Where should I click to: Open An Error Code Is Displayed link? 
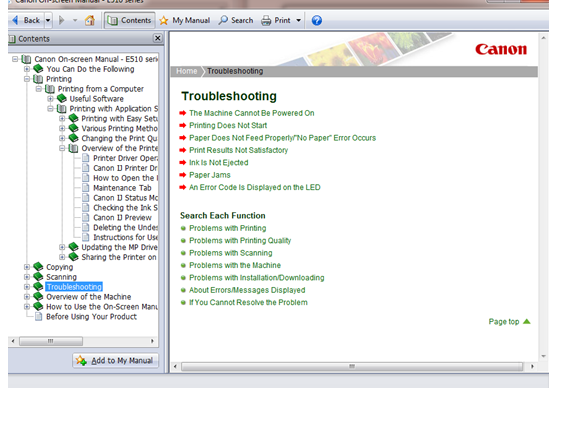255,188
